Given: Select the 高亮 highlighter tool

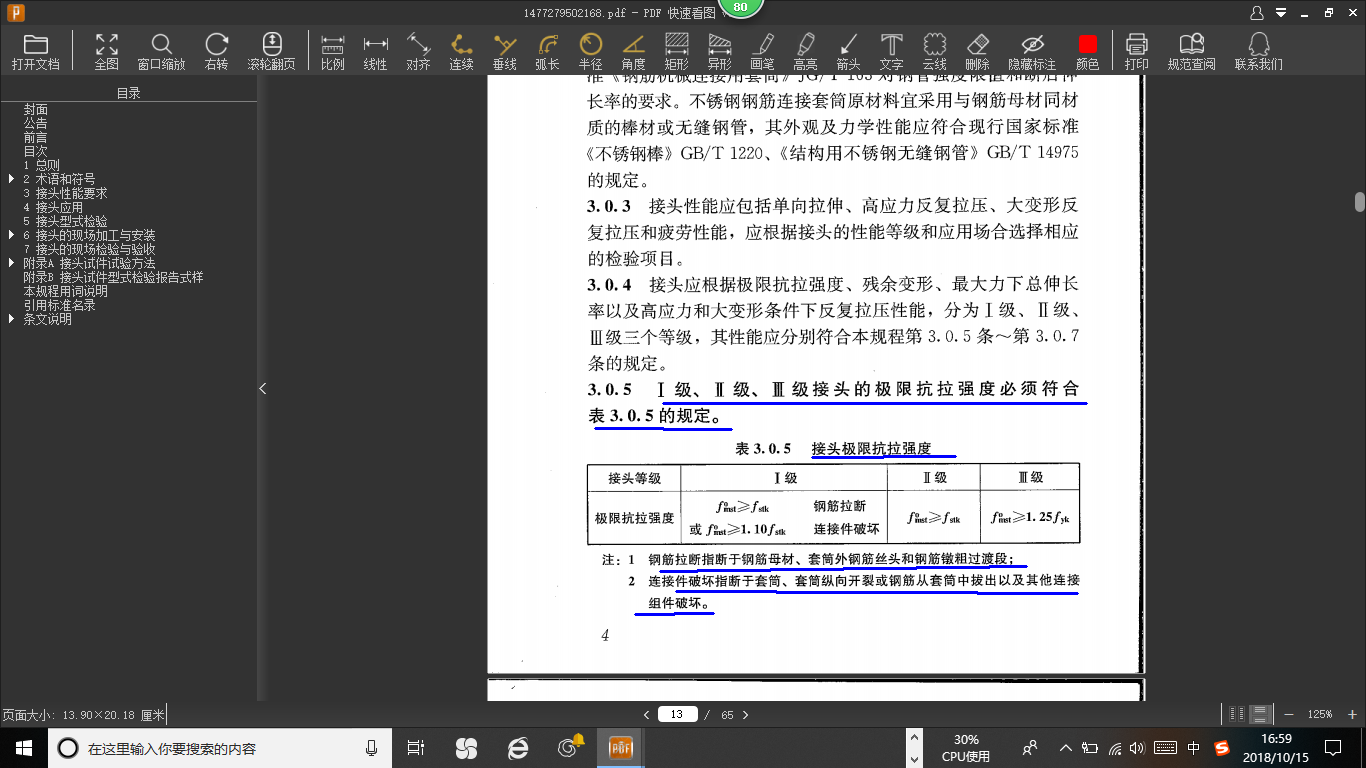Looking at the screenshot, I should [x=805, y=52].
